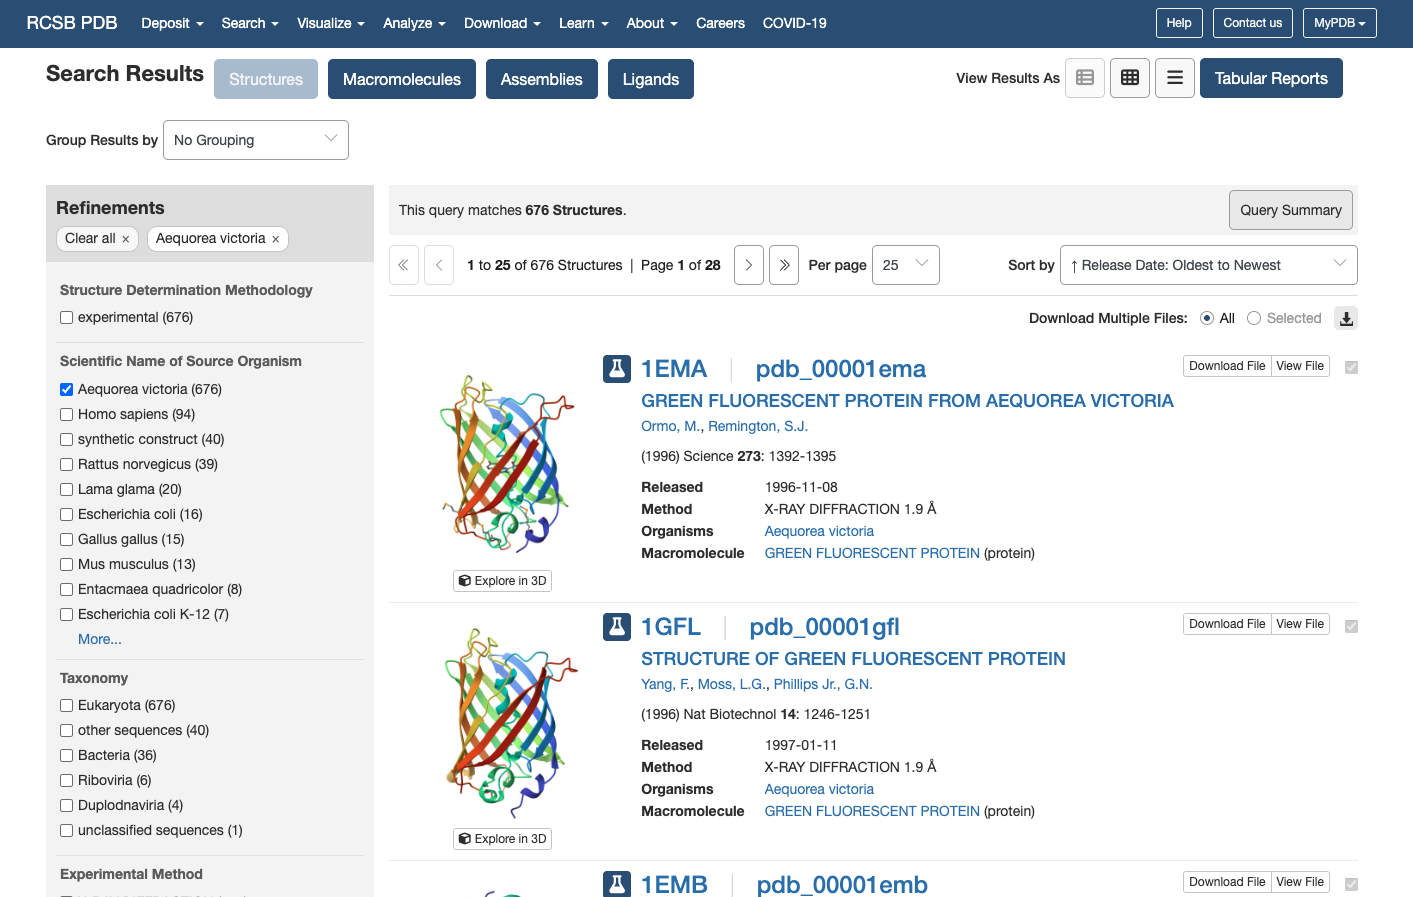
Task: Open the Per page count dropdown
Action: coord(906,265)
